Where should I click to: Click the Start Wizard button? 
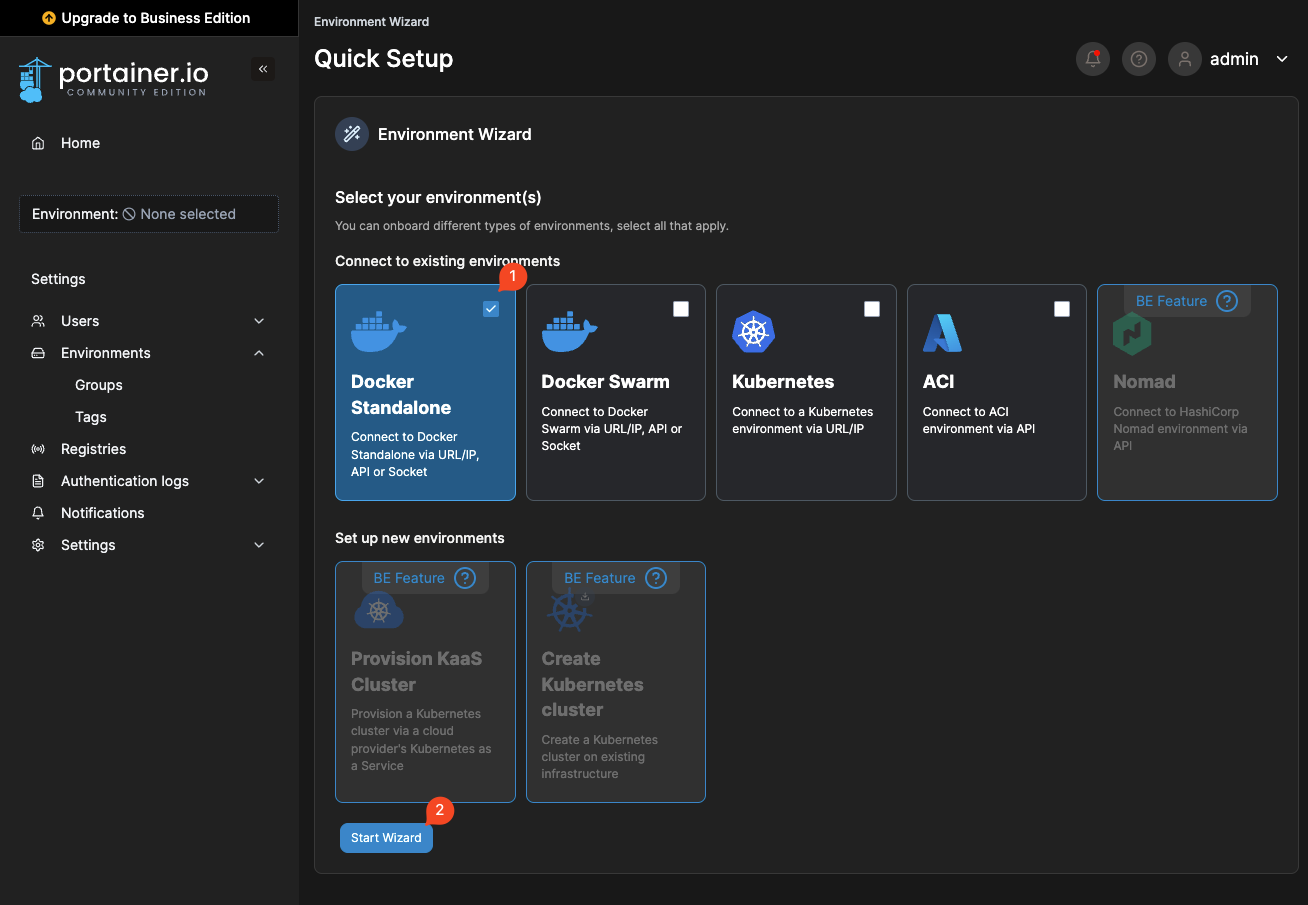pyautogui.click(x=386, y=838)
